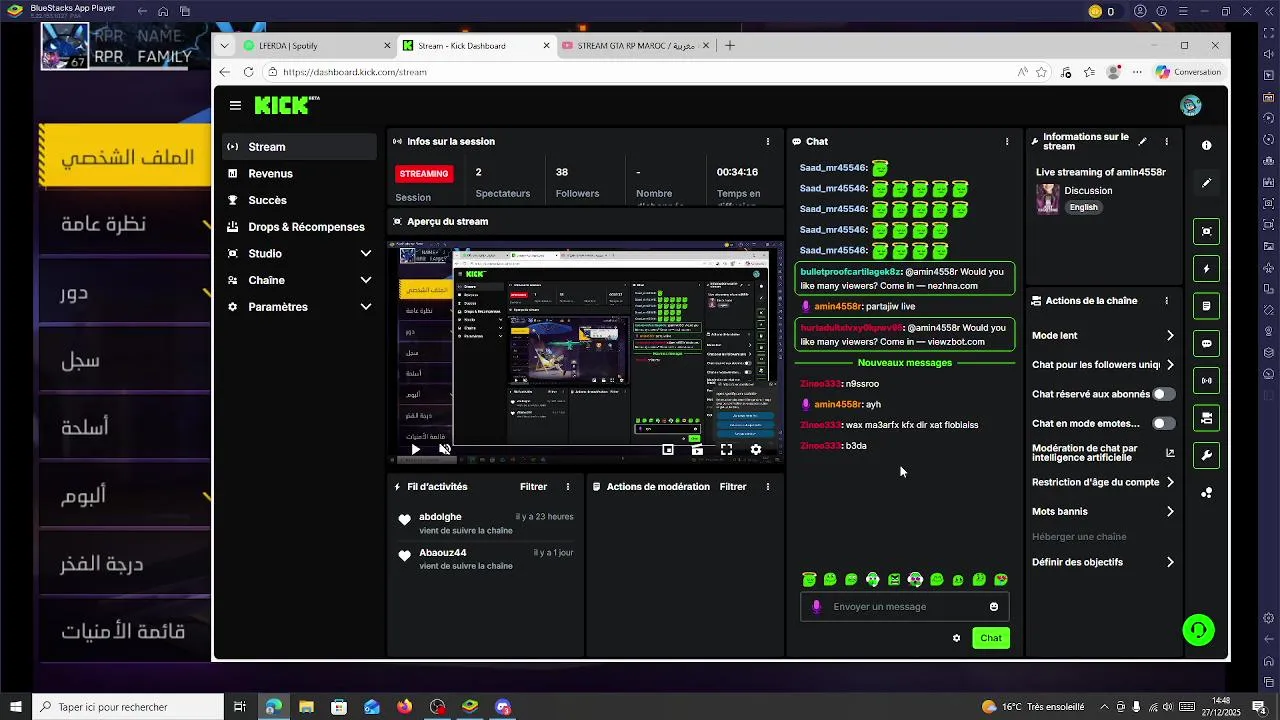
Task: Select Stream in the sidebar
Action: coord(299,147)
